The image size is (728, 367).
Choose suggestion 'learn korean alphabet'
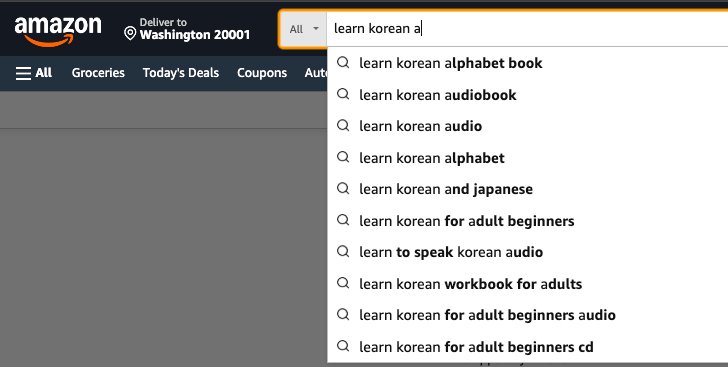(x=527, y=157)
